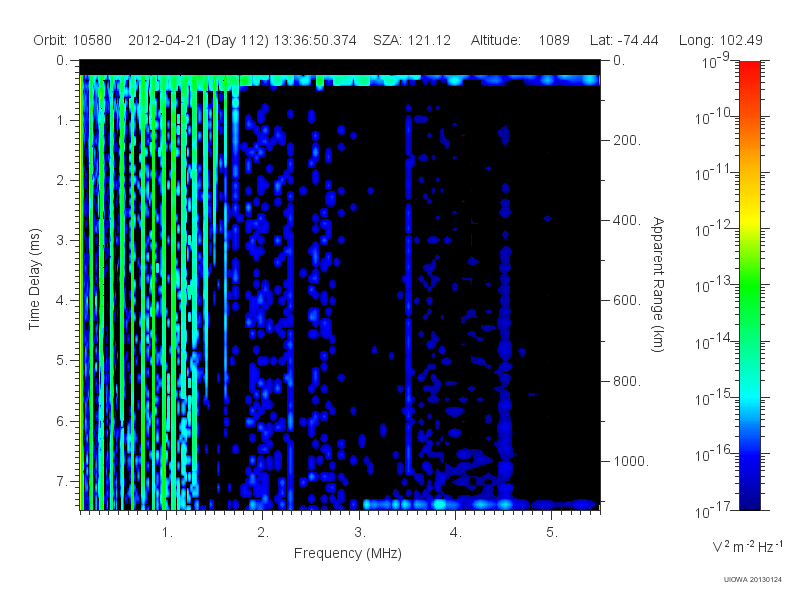
Task: Click the Frequency (MHz) axis title
Action: [x=347, y=553]
